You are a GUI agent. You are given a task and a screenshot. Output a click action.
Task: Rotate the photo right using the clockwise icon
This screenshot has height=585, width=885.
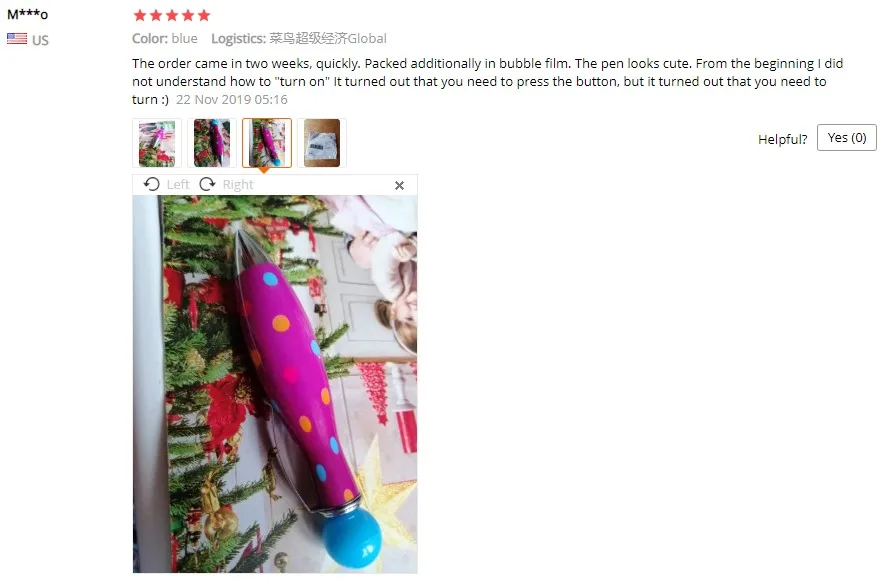click(x=208, y=184)
